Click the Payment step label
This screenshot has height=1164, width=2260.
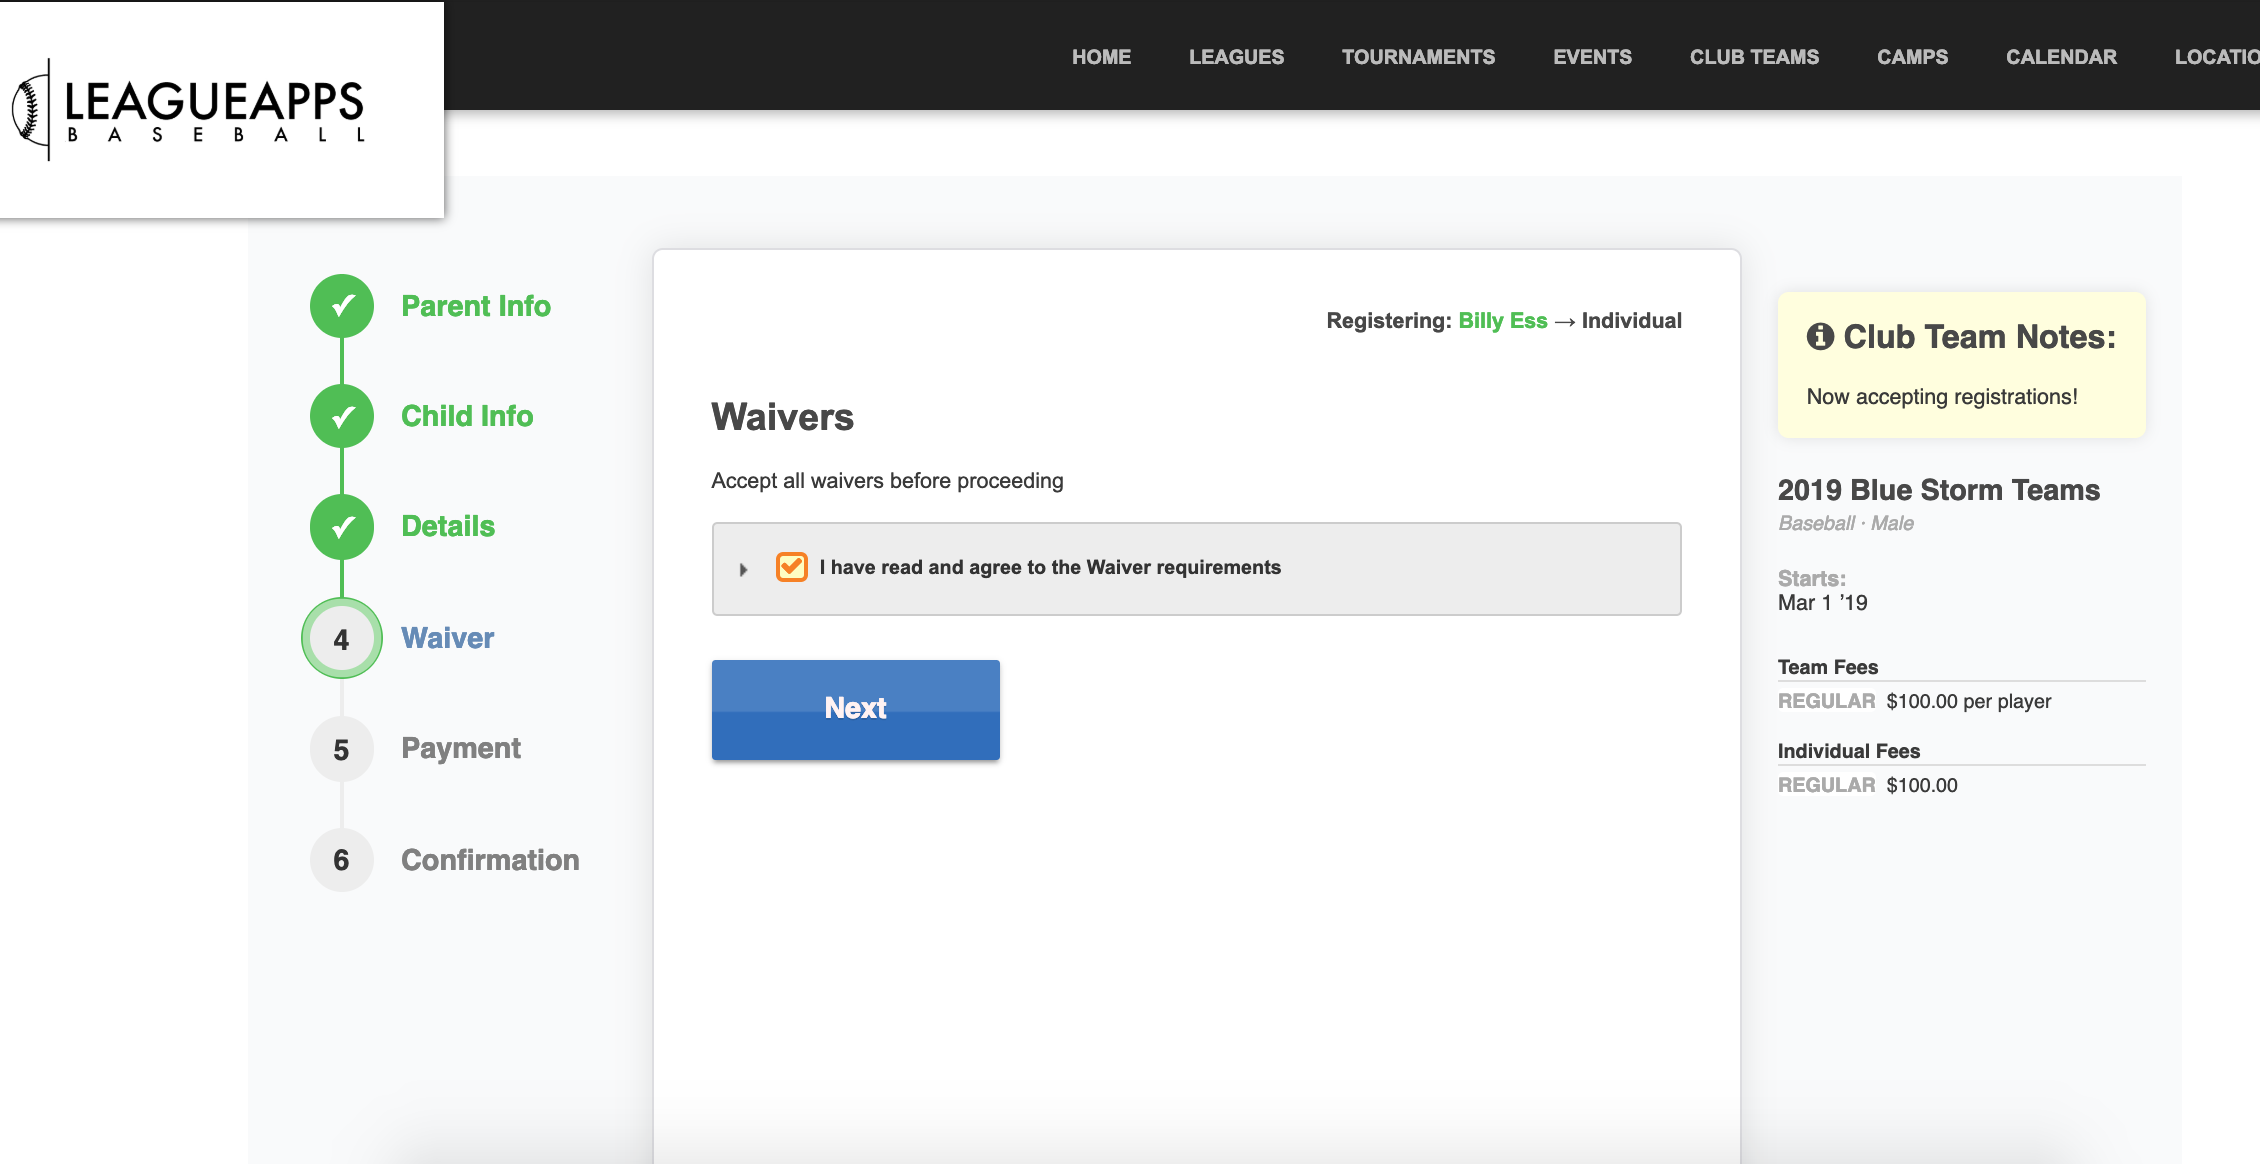461,748
